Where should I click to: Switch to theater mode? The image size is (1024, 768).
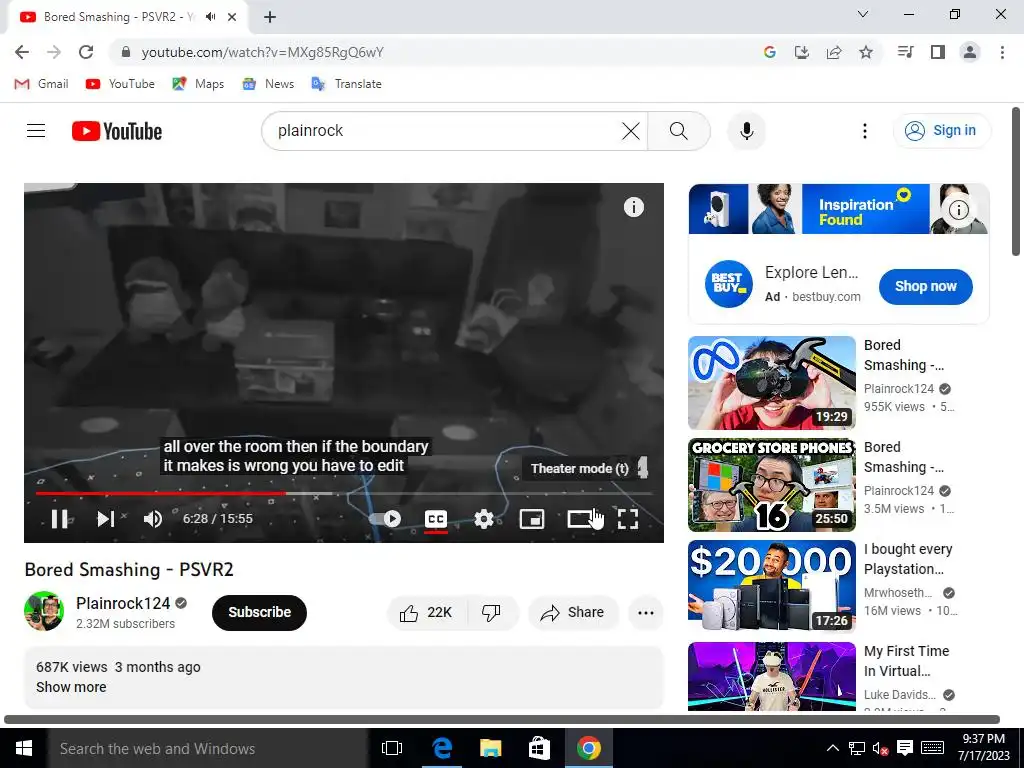pyautogui.click(x=579, y=519)
